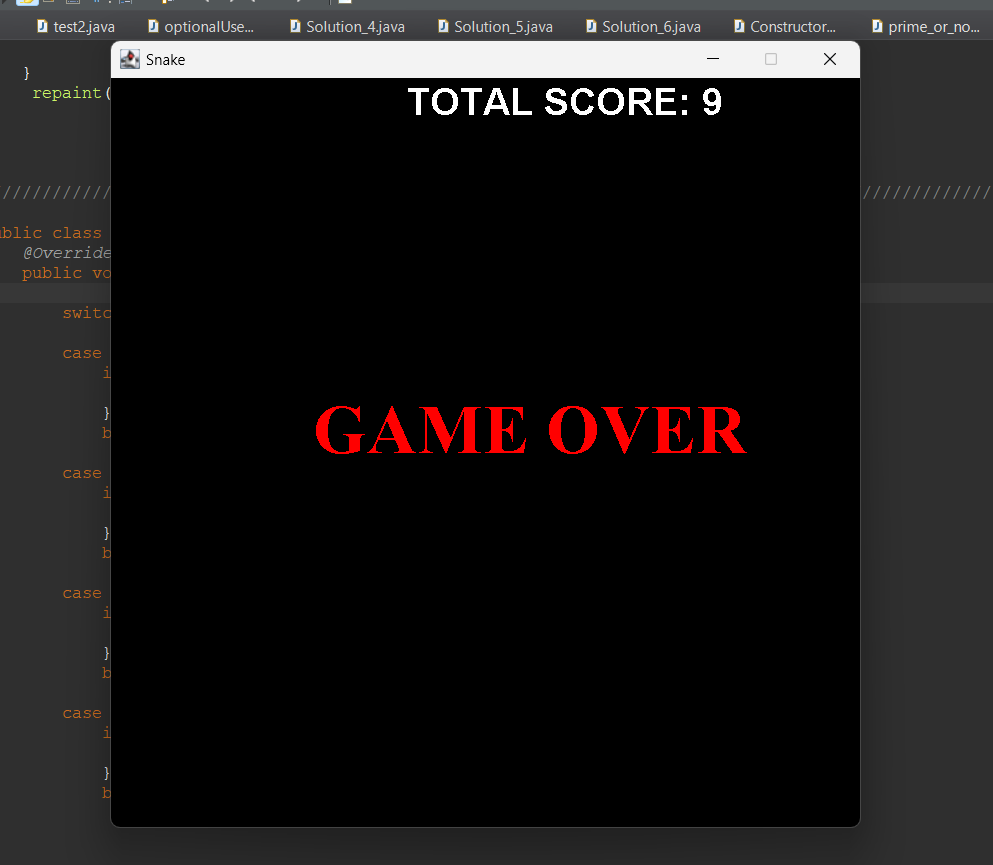Switch to the Solution_6.java tab
993x865 pixels.
click(x=644, y=27)
